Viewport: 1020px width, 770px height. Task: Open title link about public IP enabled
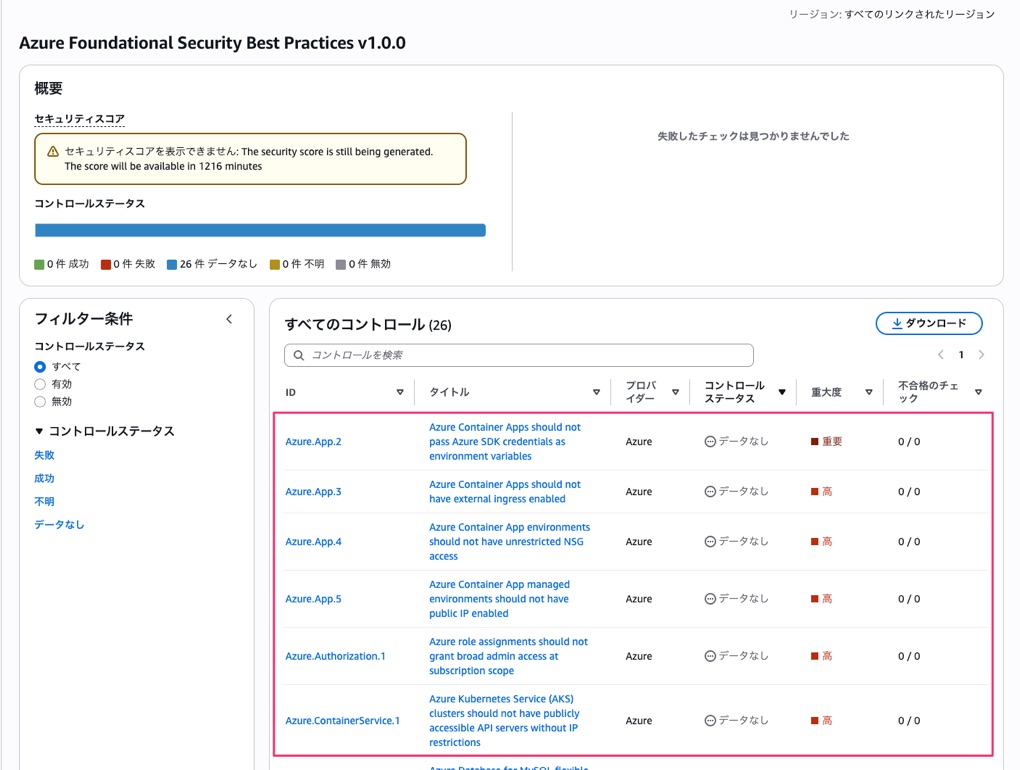coord(499,599)
